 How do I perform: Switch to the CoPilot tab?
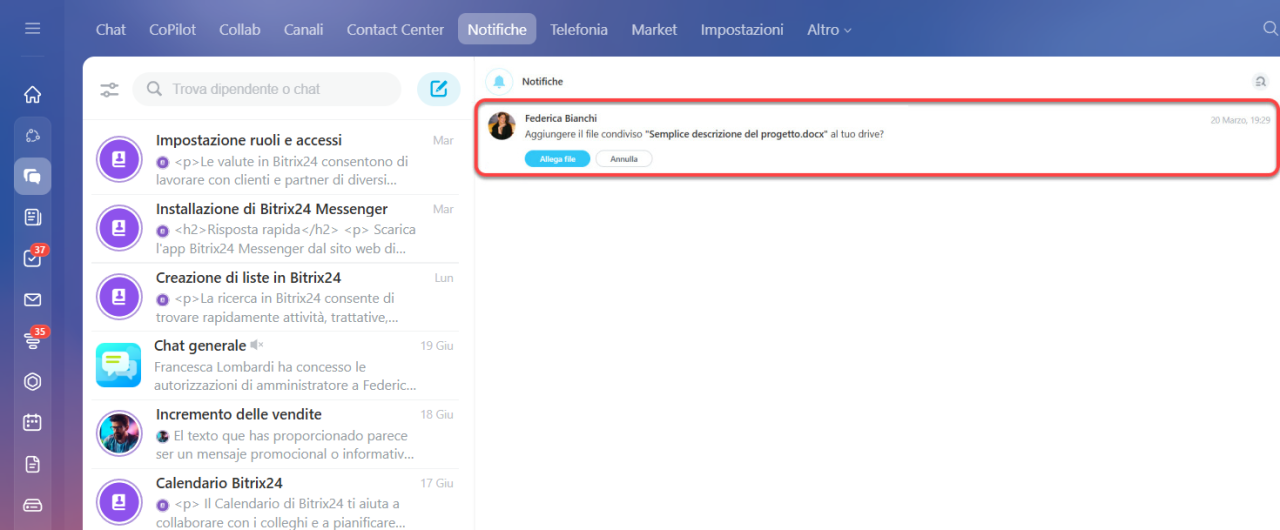(172, 29)
